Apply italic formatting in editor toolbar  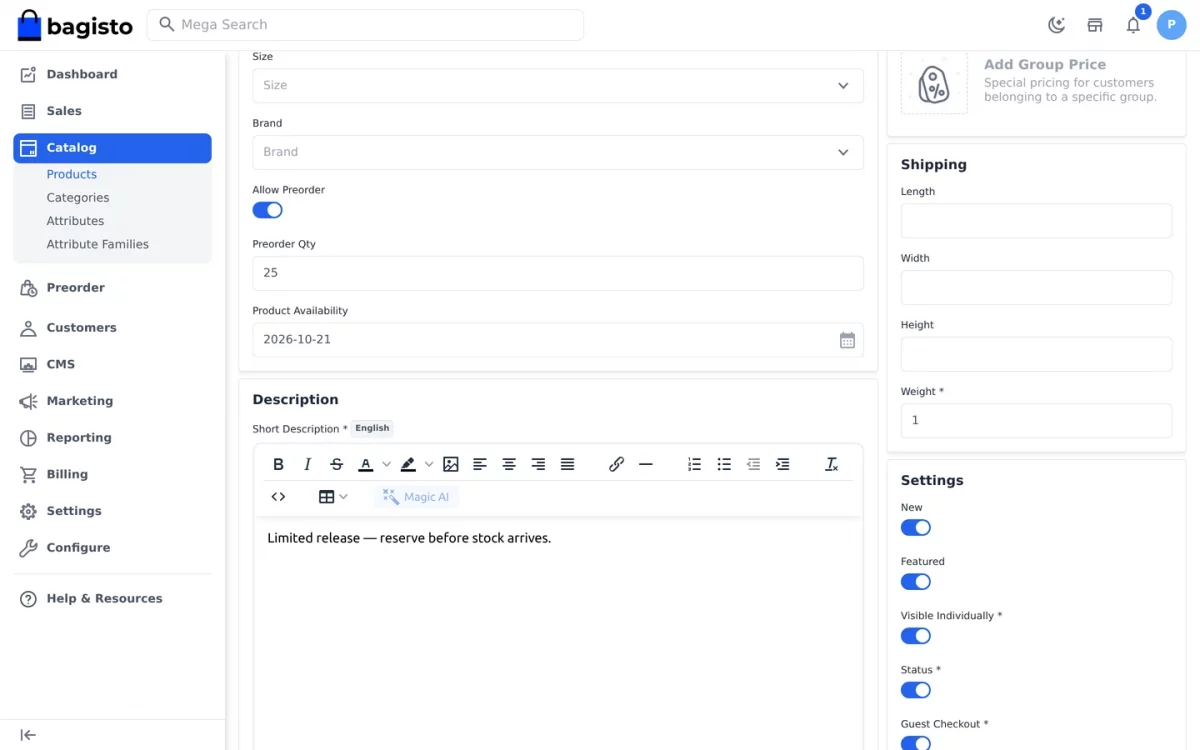(x=308, y=464)
